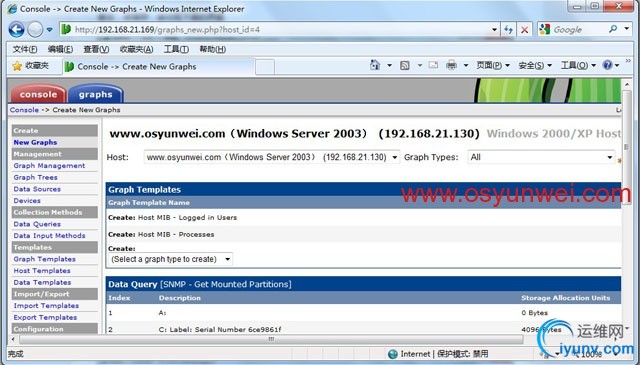Click the IE logo in title bar

pyautogui.click(x=13, y=9)
